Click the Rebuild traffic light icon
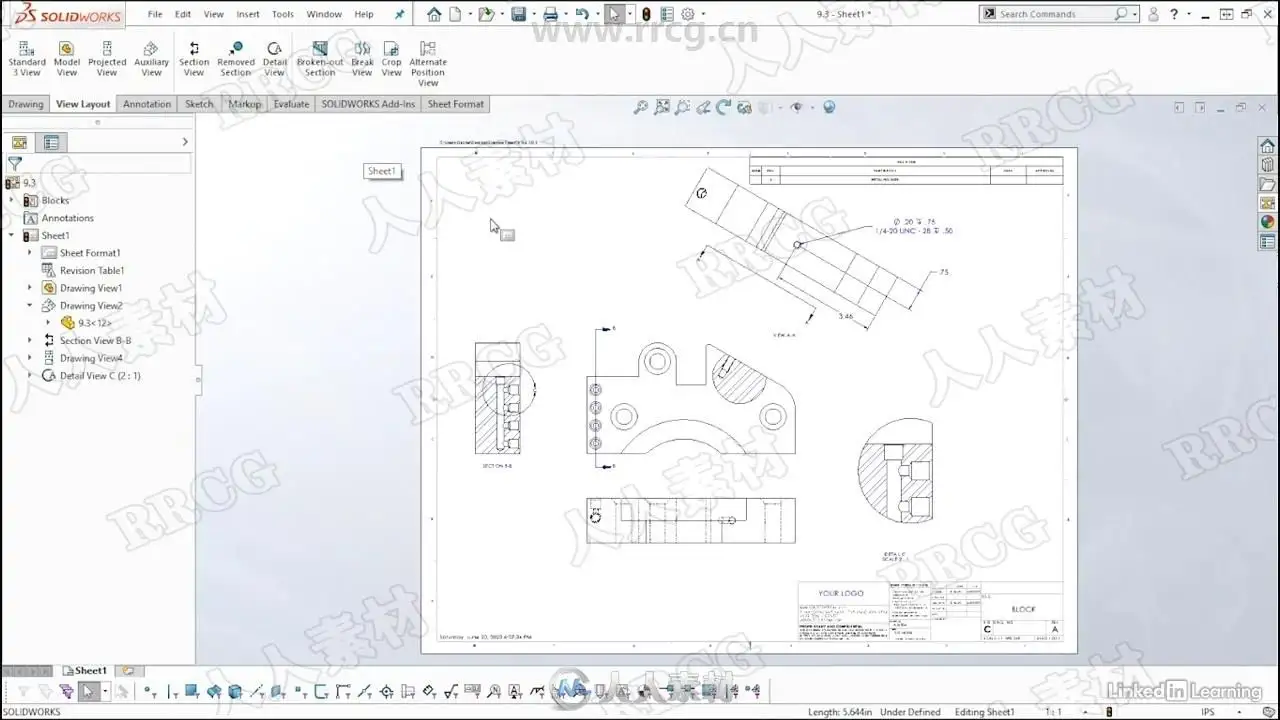Screen dimensions: 1280x720 [646, 14]
